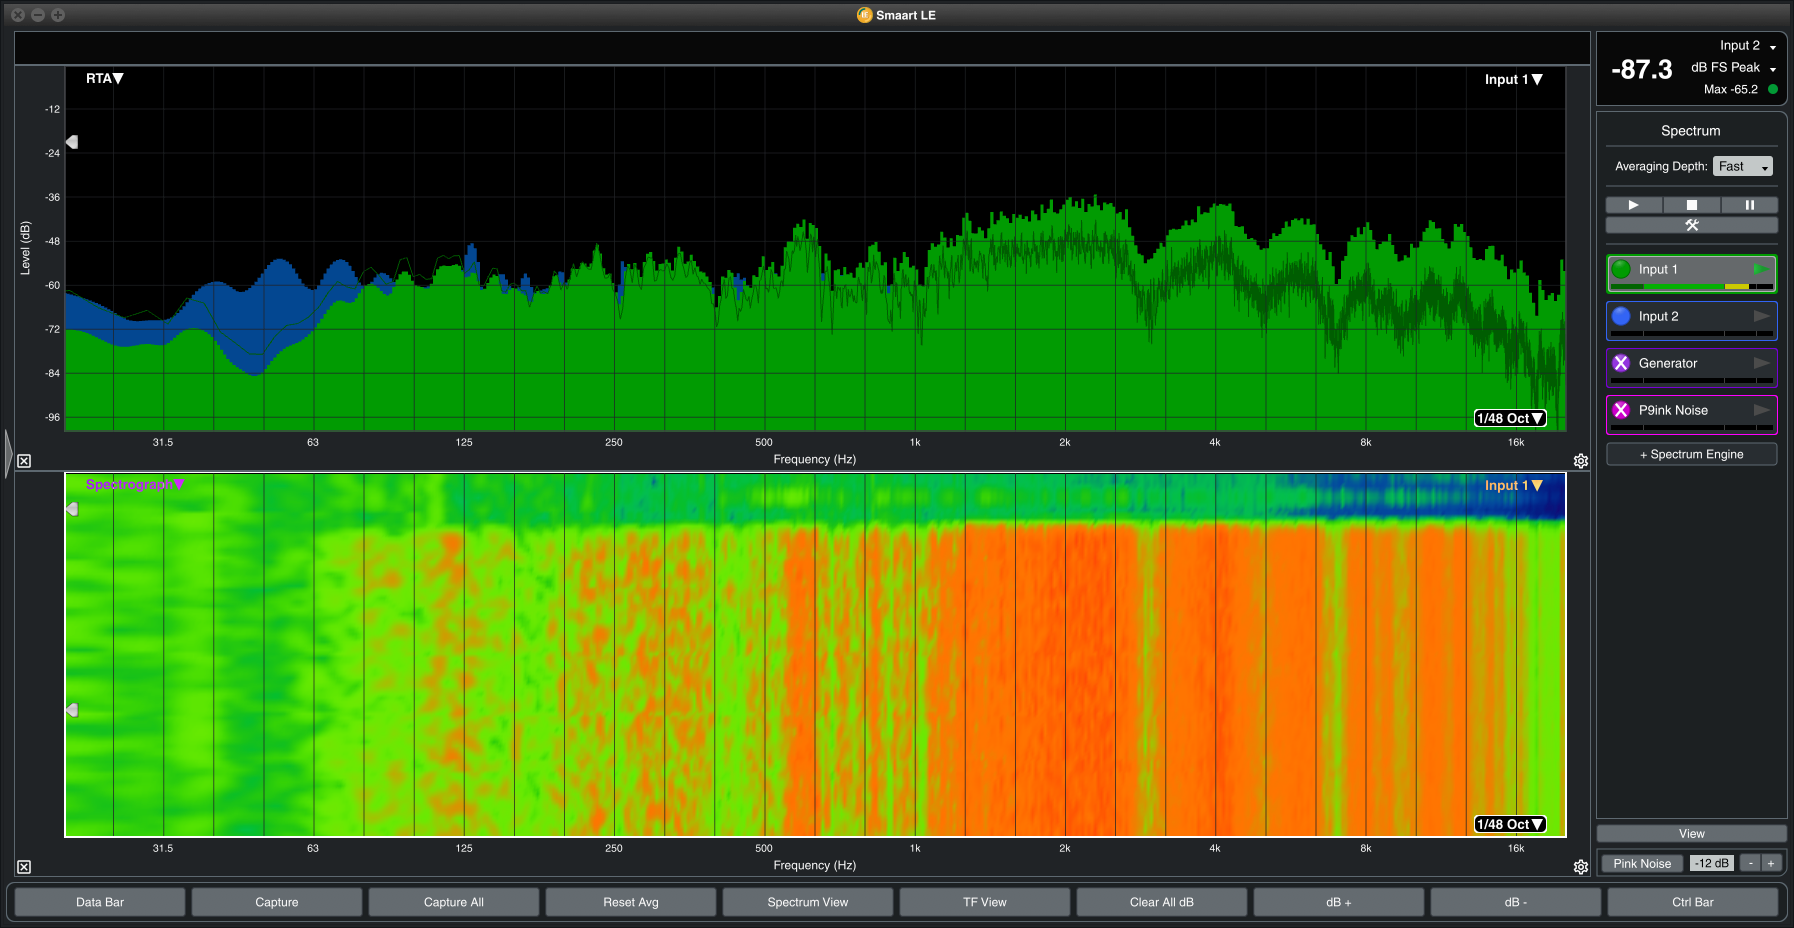Edit the -12 dB generator level field

coord(1712,863)
